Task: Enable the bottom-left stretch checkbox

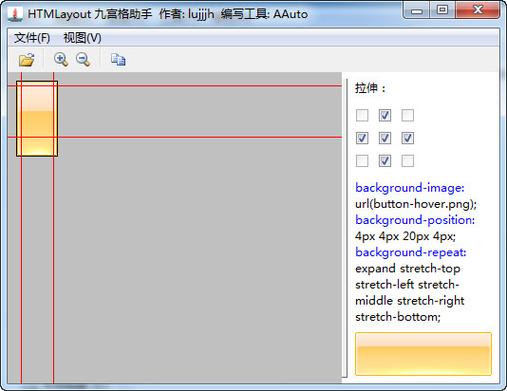Action: [362, 161]
